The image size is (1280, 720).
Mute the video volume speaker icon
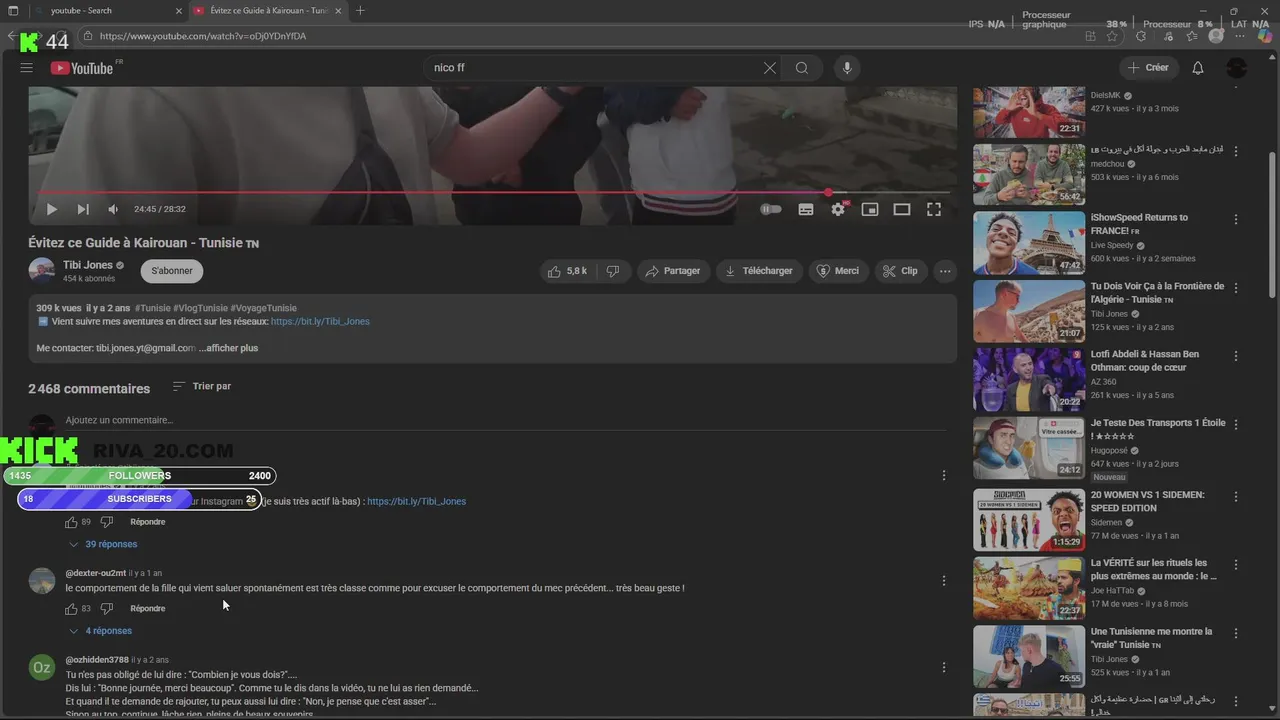[113, 209]
